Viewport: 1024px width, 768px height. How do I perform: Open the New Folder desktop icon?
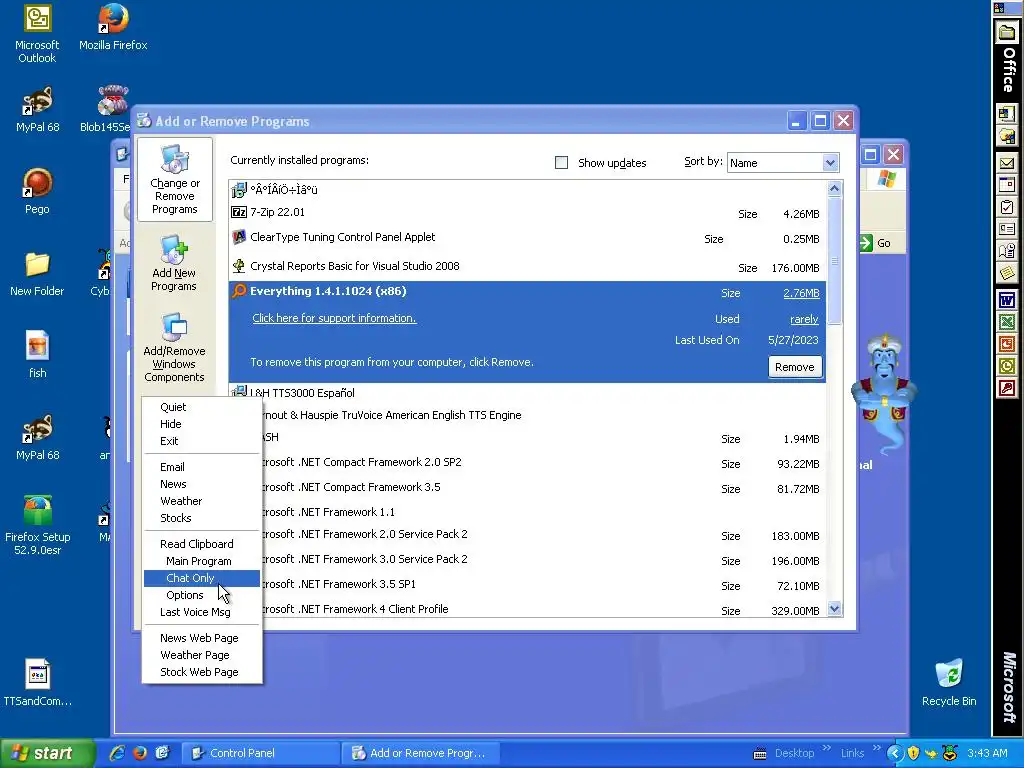click(x=37, y=273)
